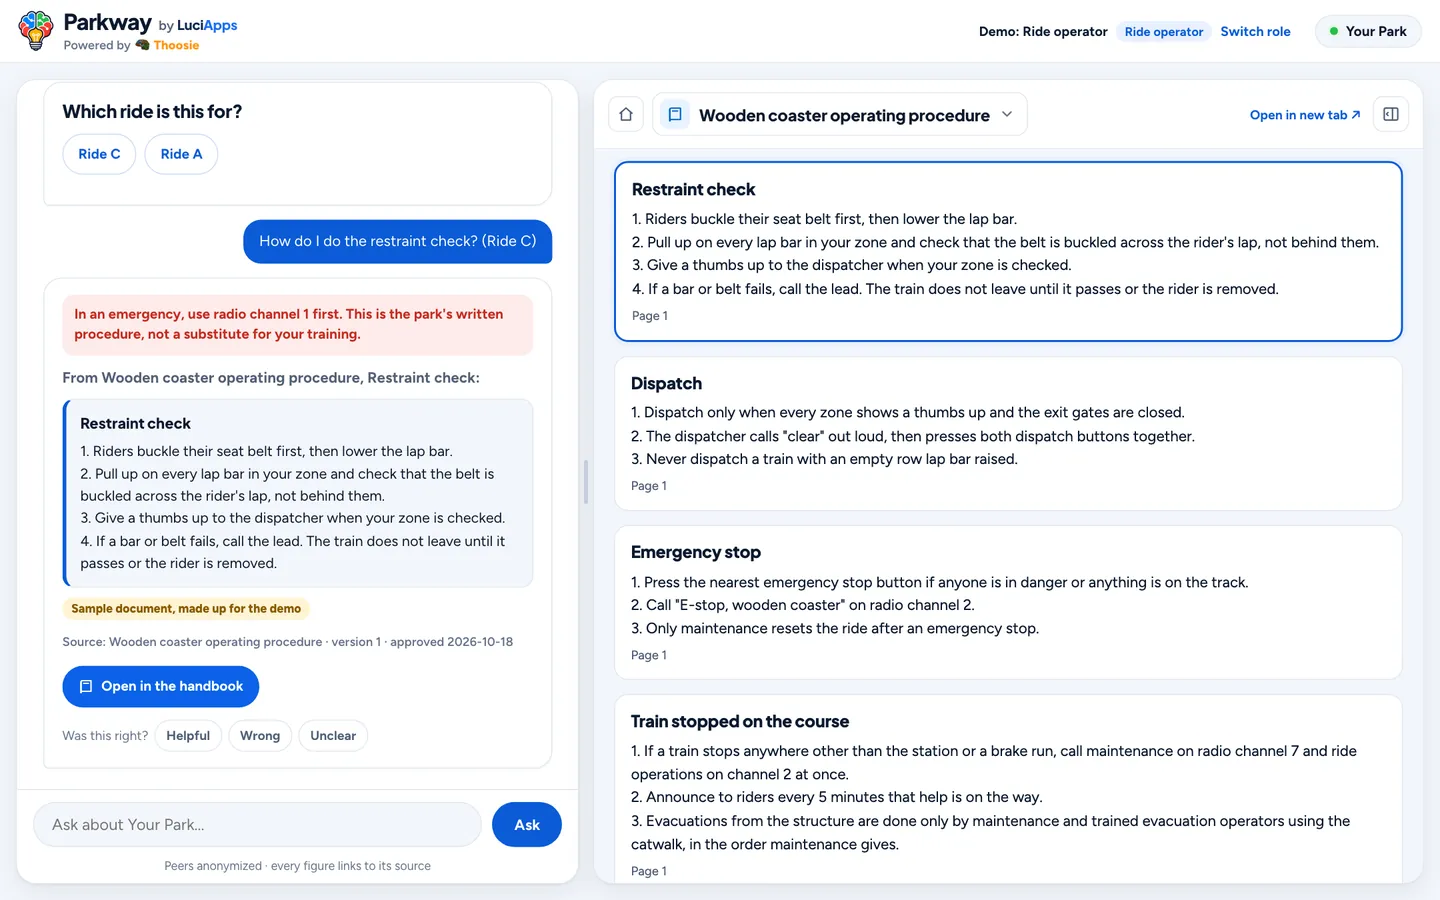The height and width of the screenshot is (900, 1440).
Task: Select the Dispatch section card
Action: [1008, 434]
